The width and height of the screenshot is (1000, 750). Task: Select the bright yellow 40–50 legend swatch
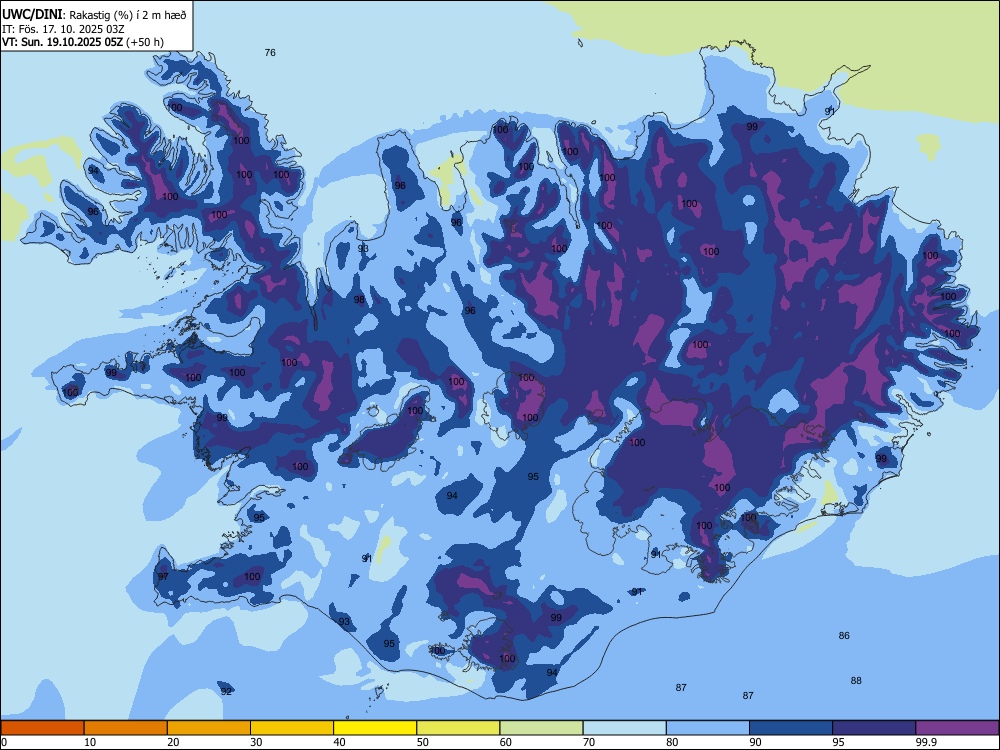375,728
